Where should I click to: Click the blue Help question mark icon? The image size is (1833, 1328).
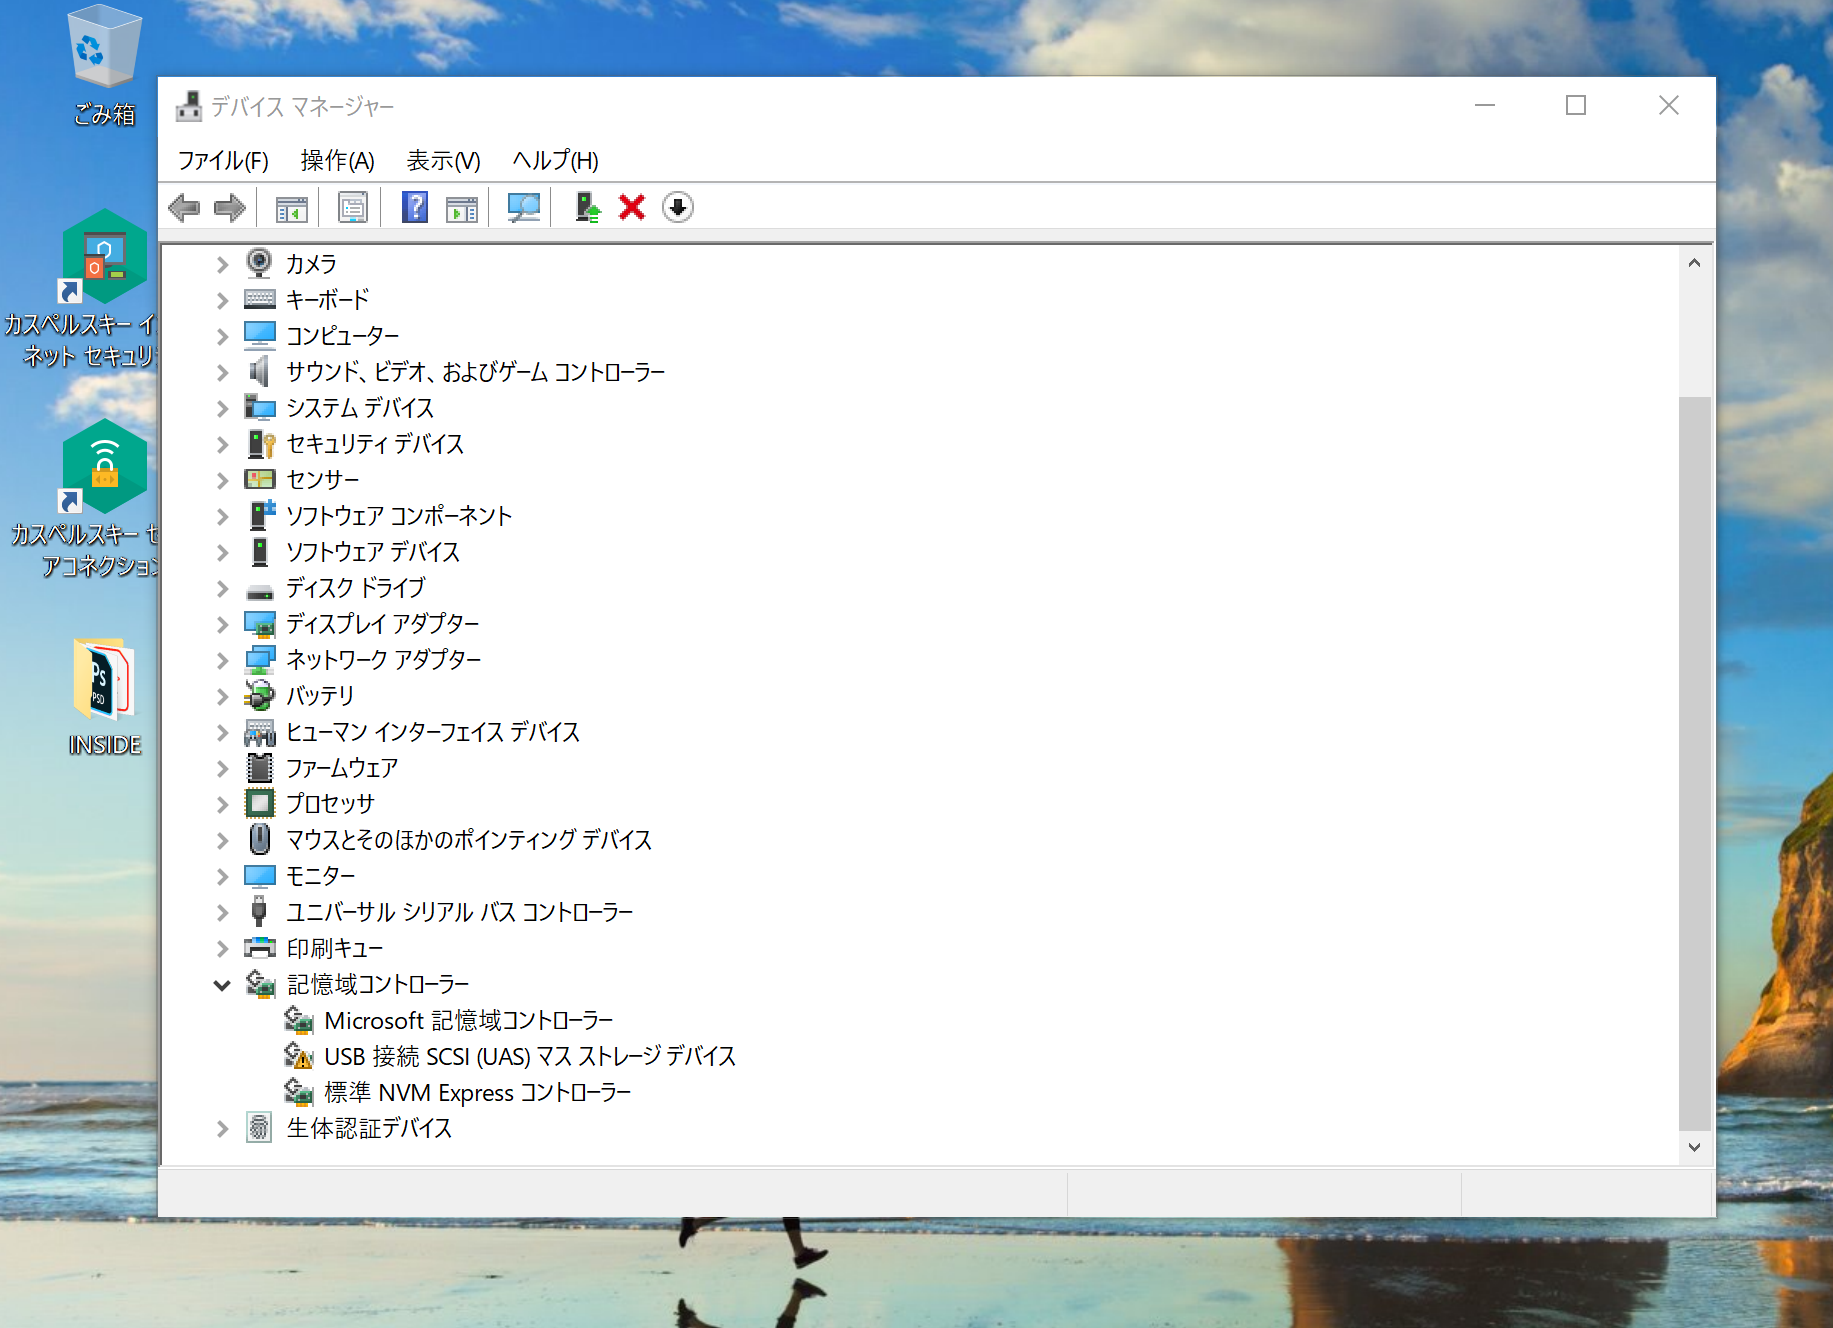tap(415, 208)
